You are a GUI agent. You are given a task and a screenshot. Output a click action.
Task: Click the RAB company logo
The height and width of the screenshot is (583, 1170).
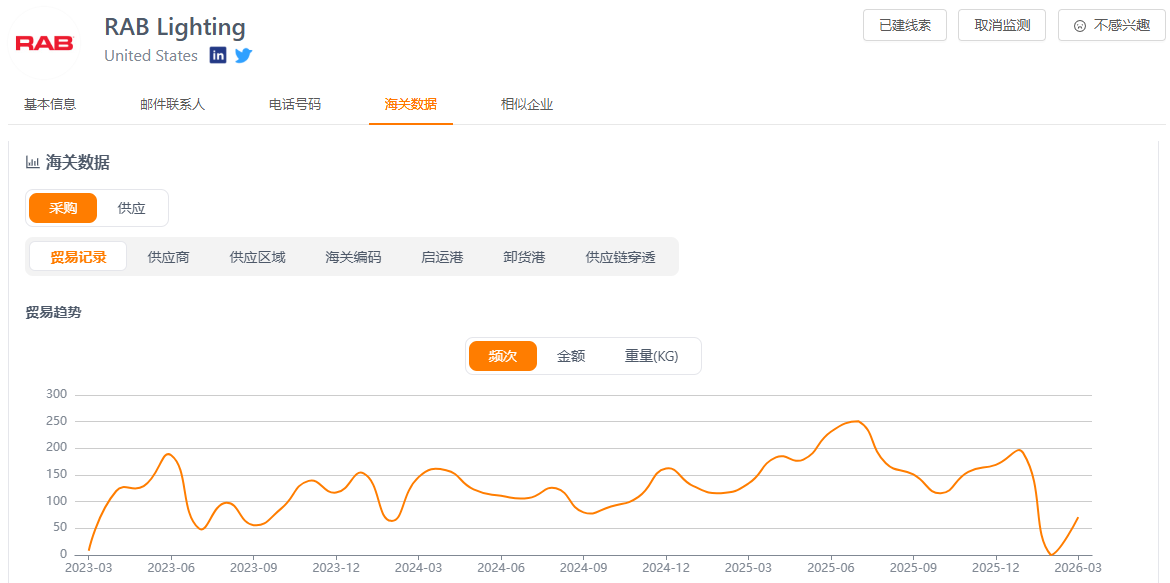[x=44, y=43]
